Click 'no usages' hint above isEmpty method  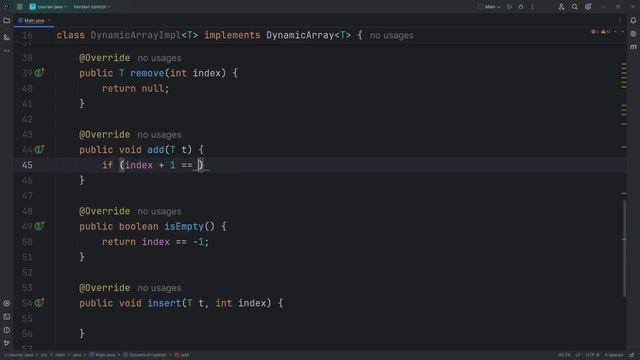point(159,211)
